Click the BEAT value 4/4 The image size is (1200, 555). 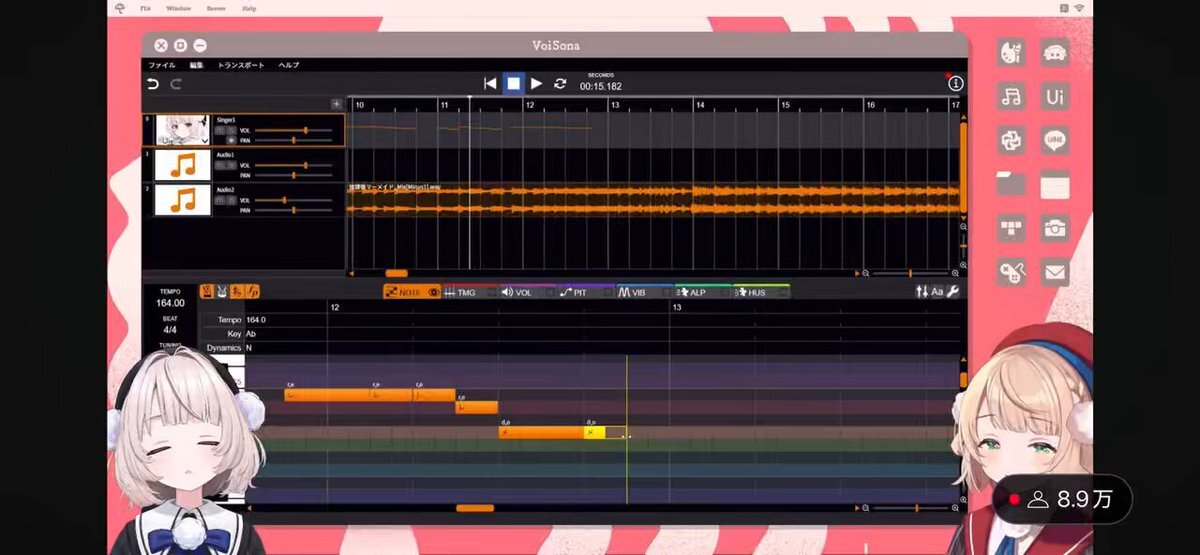pos(171,329)
